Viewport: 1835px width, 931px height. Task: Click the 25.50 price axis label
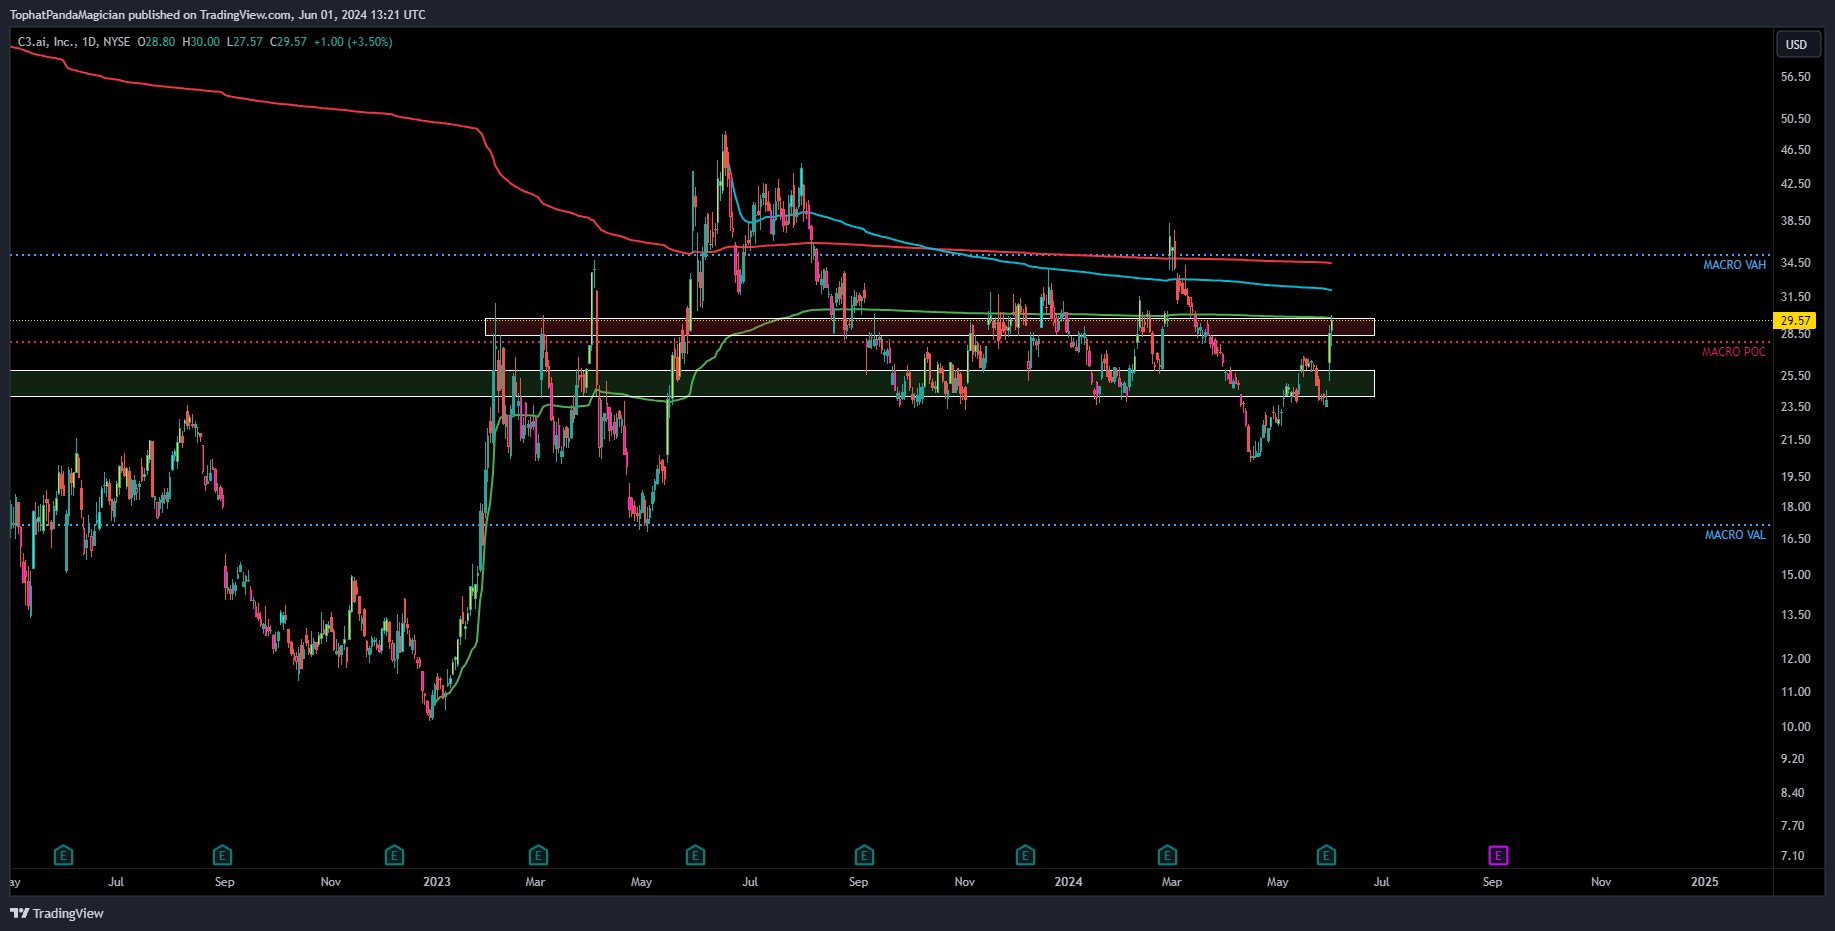[1796, 376]
